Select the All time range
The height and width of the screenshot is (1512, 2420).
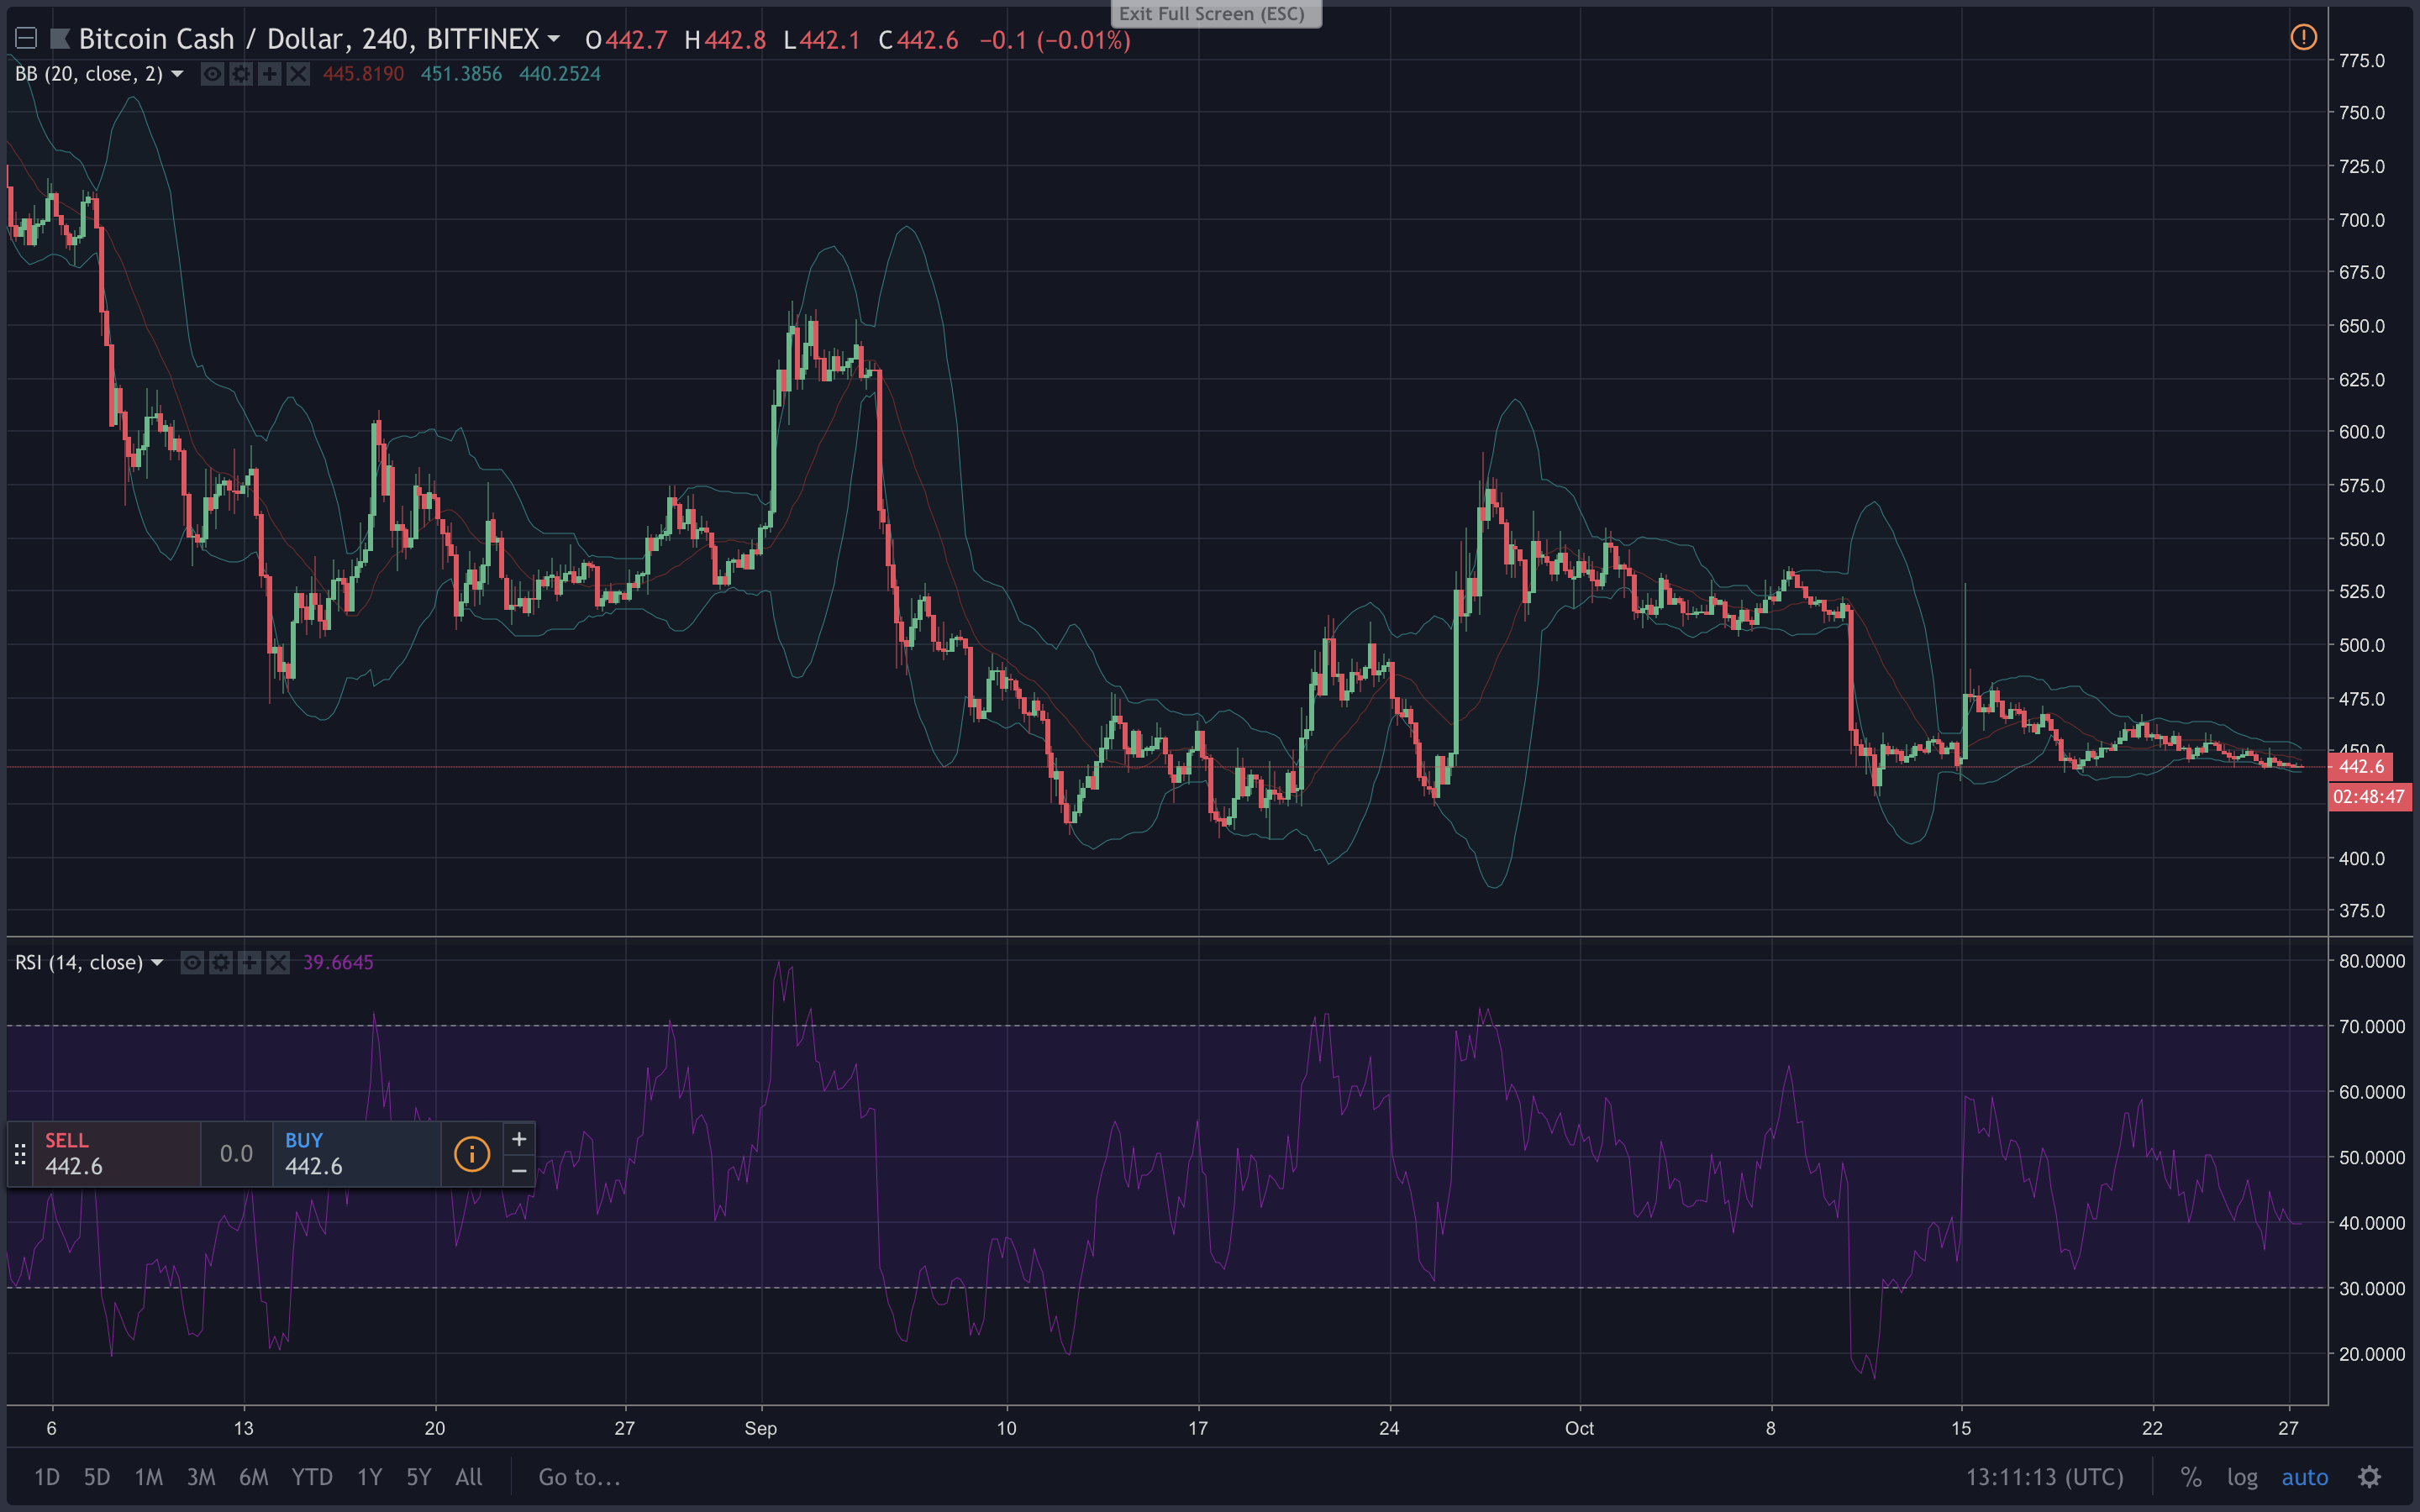click(469, 1477)
